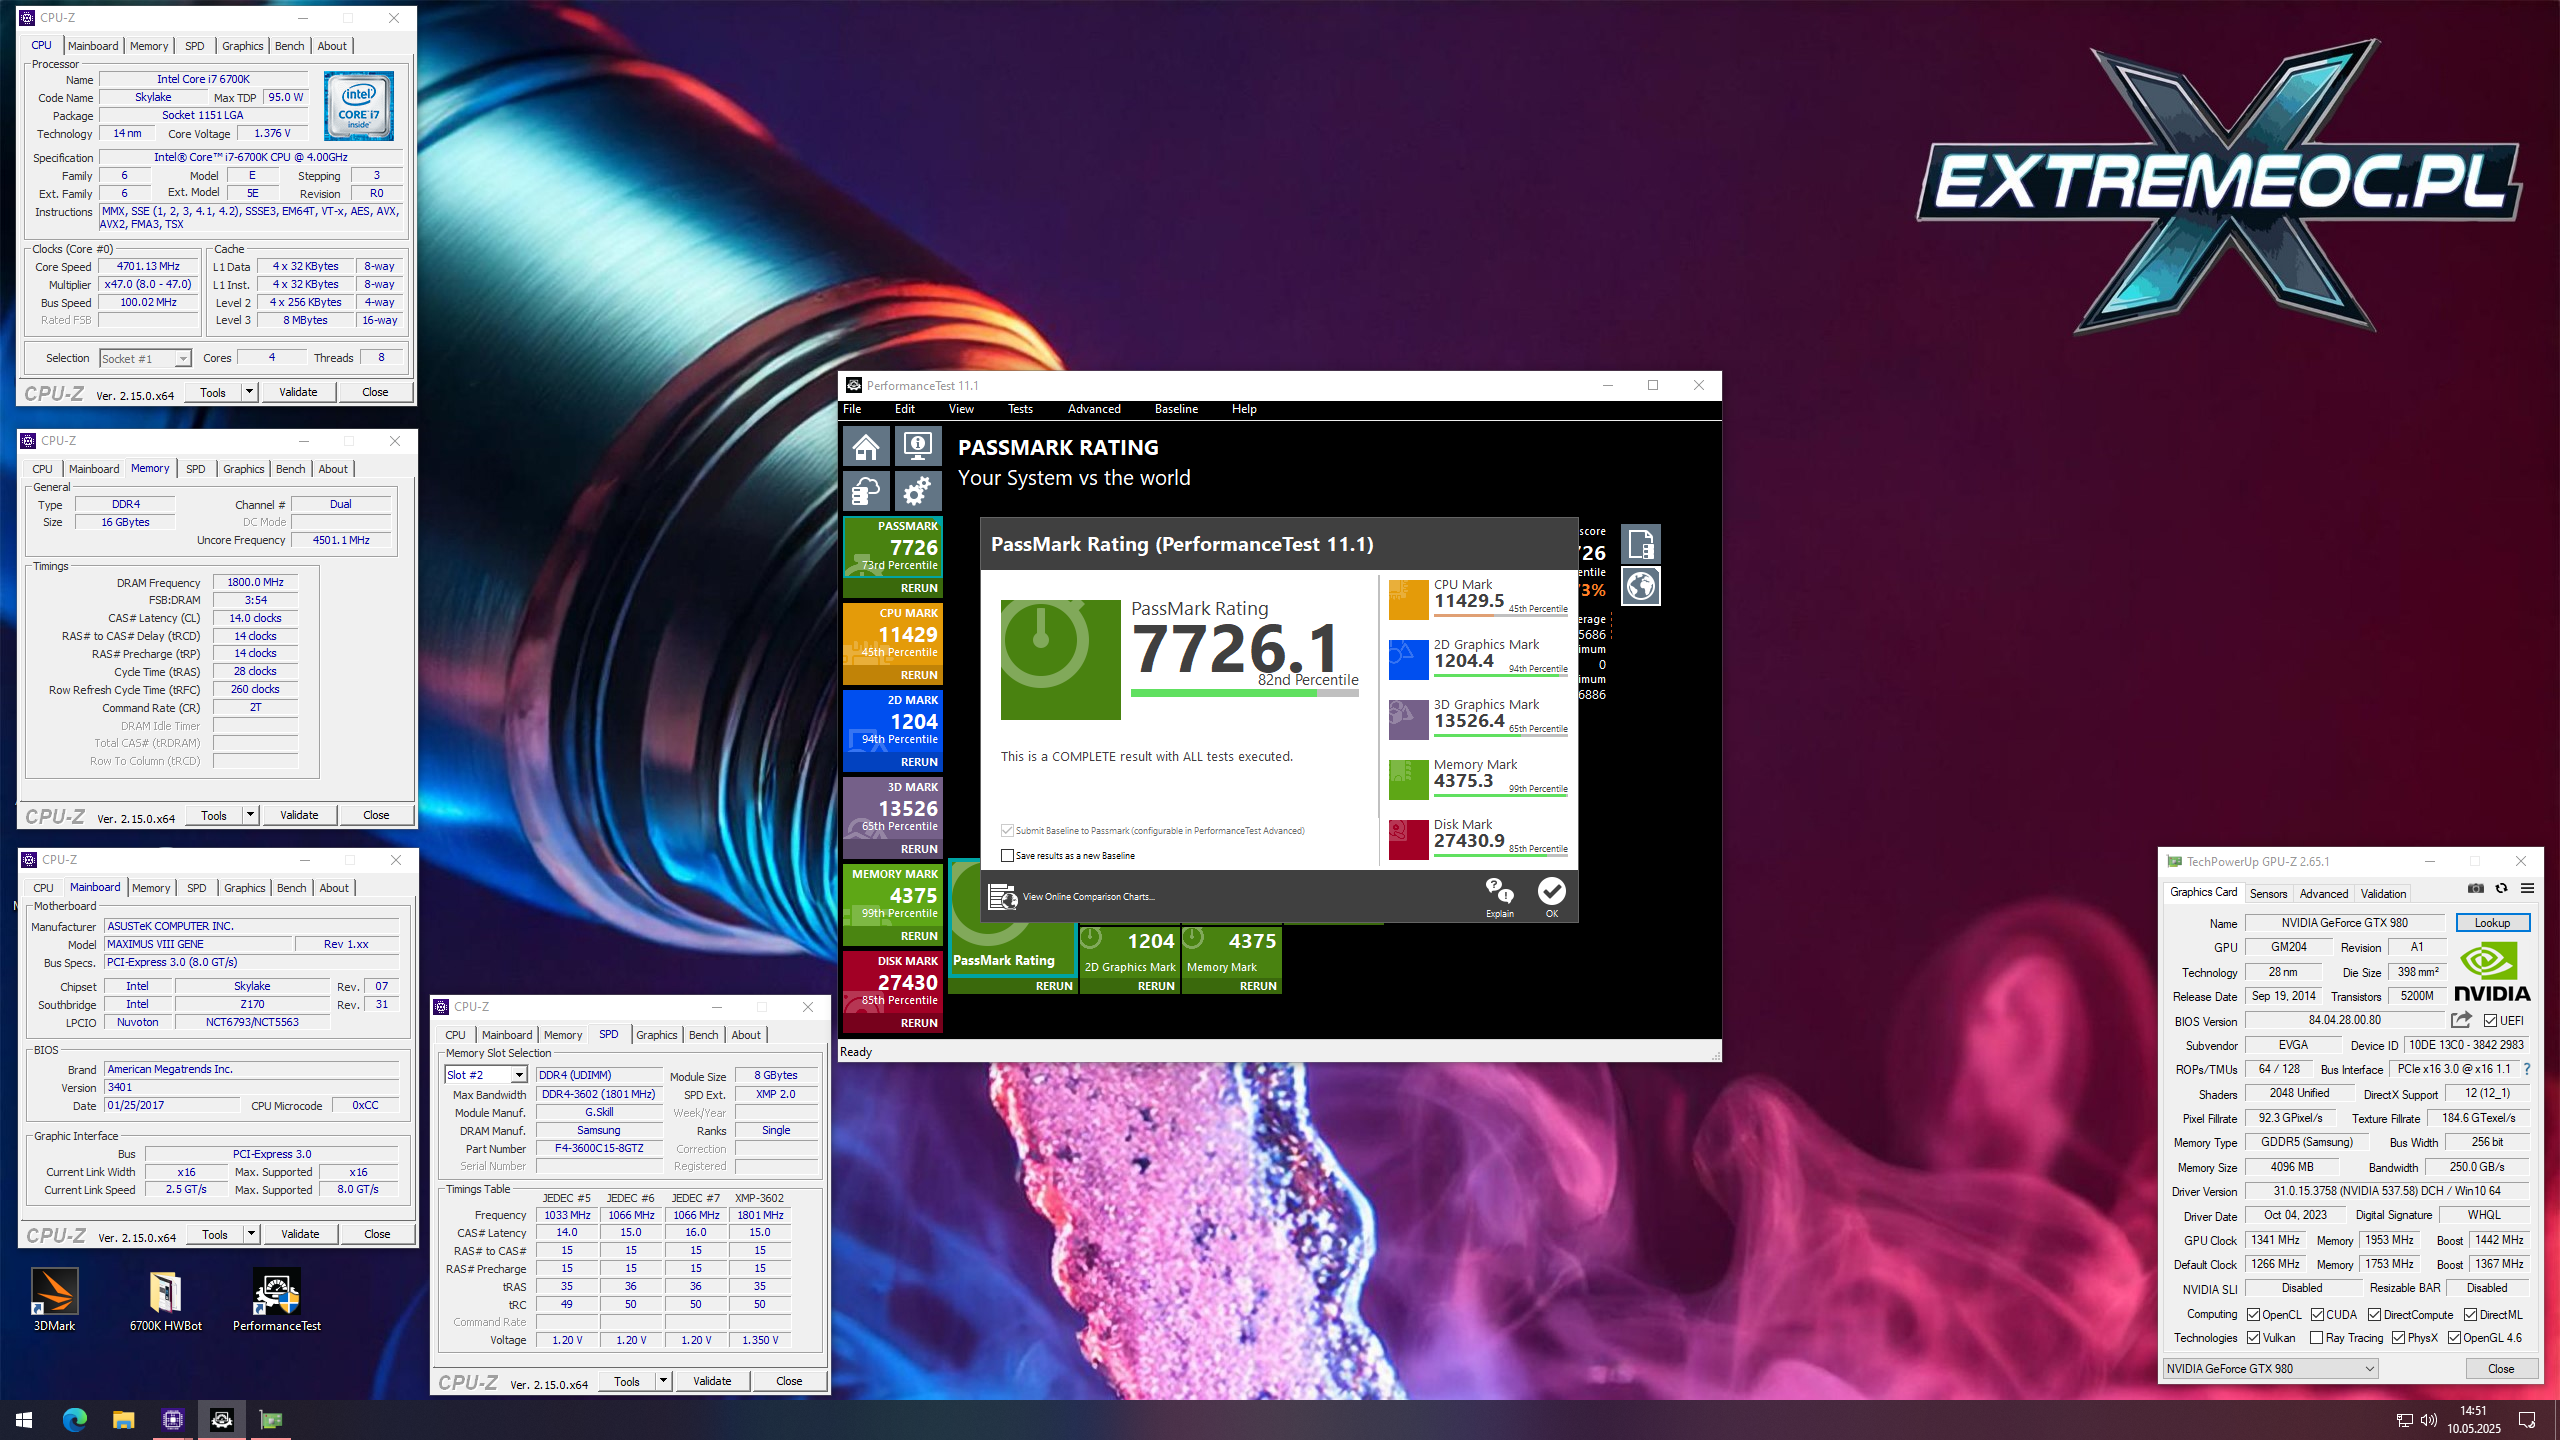Switch to the Sensors tab in GPU-Z

(2268, 894)
